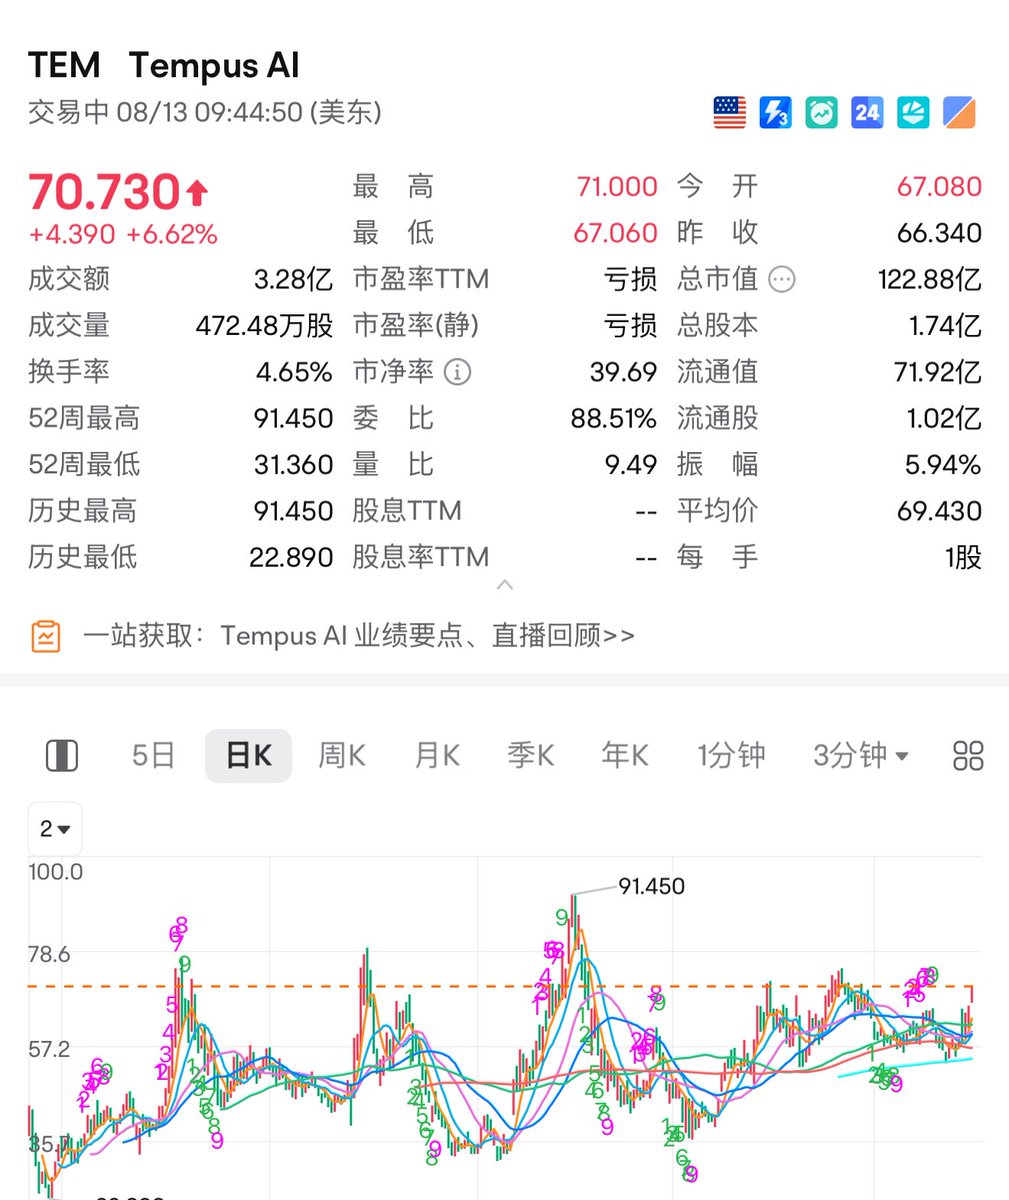The width and height of the screenshot is (1009, 1200).
Task: Tap the 91.450 peak label on chart
Action: pos(651,886)
